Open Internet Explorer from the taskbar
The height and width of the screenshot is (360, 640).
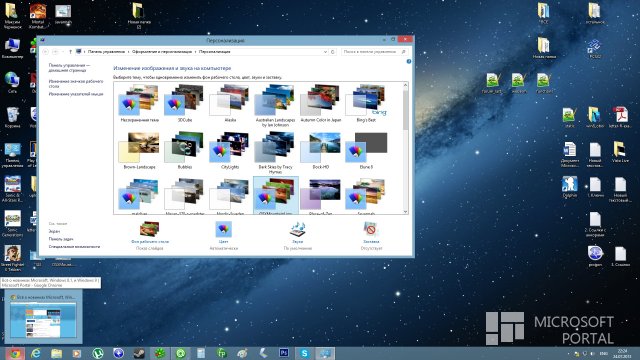point(36,353)
